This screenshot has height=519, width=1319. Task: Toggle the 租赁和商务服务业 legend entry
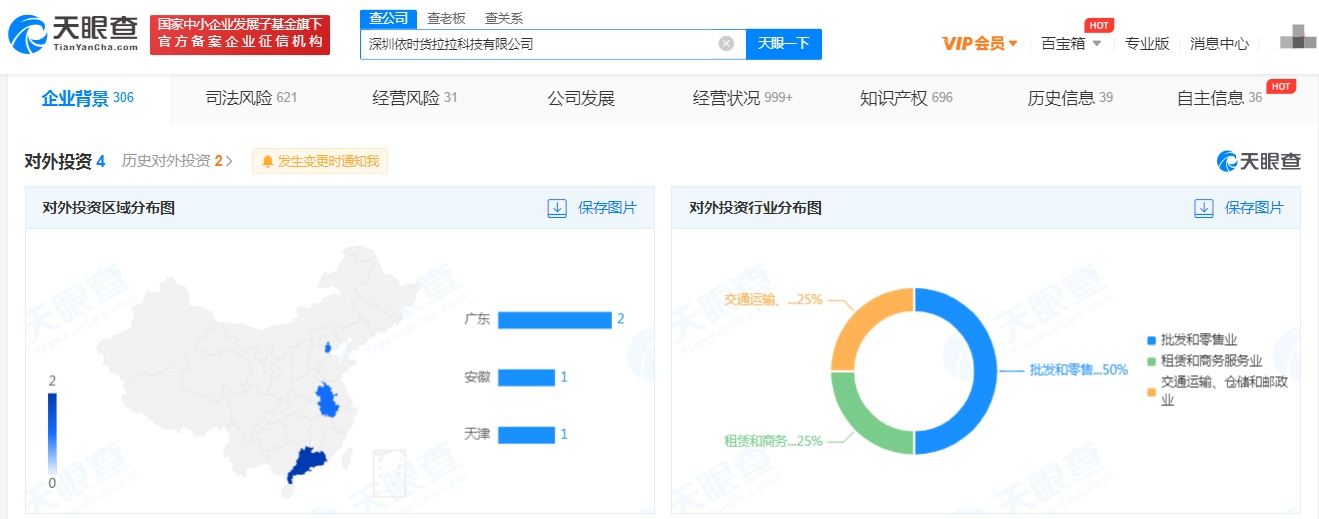1204,361
